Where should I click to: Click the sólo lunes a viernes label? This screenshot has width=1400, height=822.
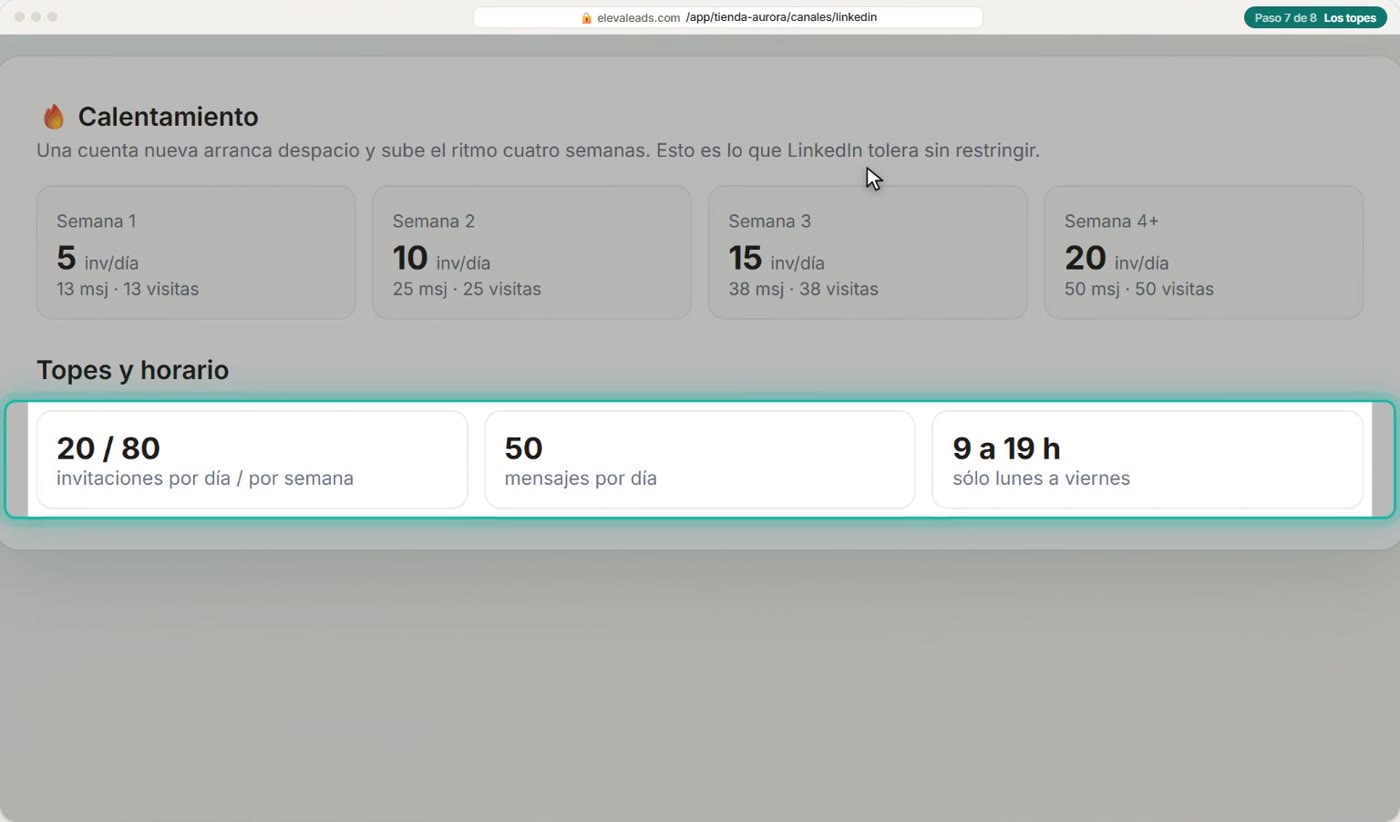tap(1041, 478)
